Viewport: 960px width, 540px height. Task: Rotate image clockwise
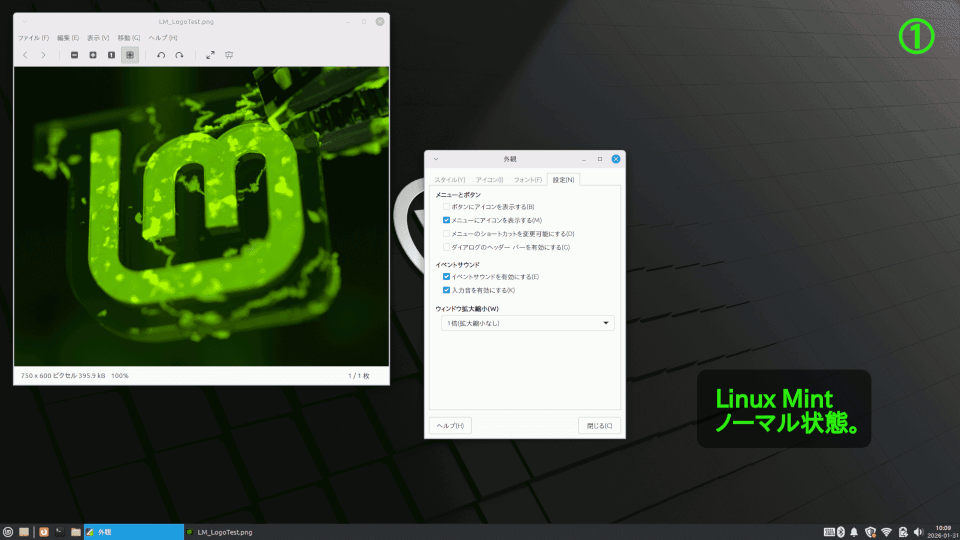coord(179,55)
